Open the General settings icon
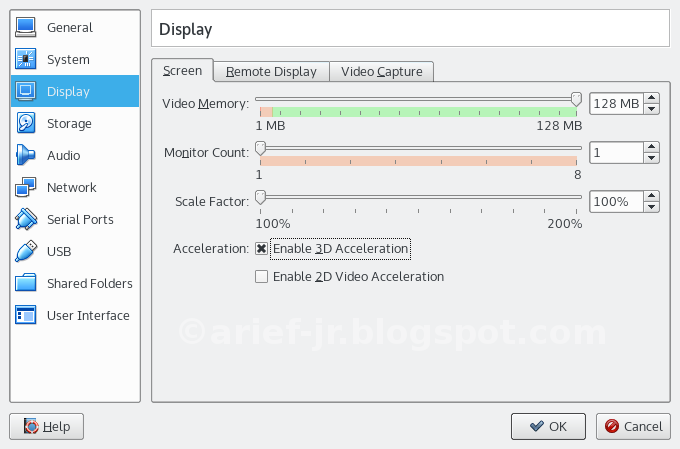Screen dimensions: 680x449 (27, 27)
